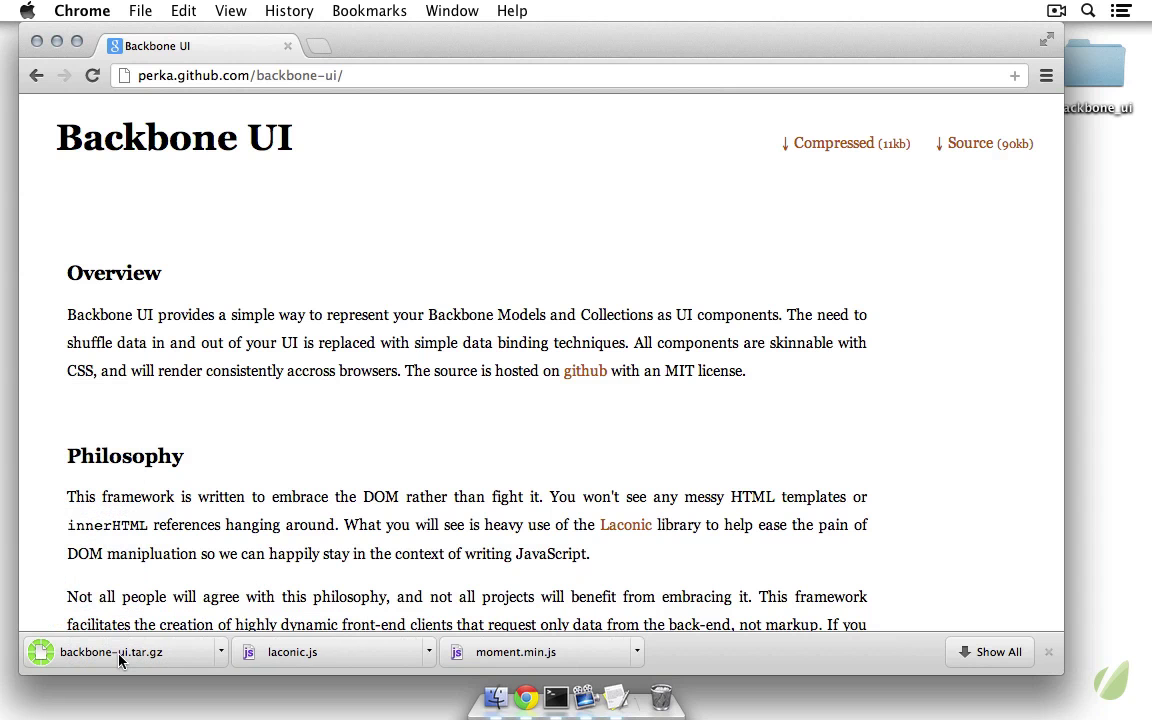Bookmark the page with the plus icon
Image resolution: width=1152 pixels, height=720 pixels.
pyautogui.click(x=1014, y=75)
